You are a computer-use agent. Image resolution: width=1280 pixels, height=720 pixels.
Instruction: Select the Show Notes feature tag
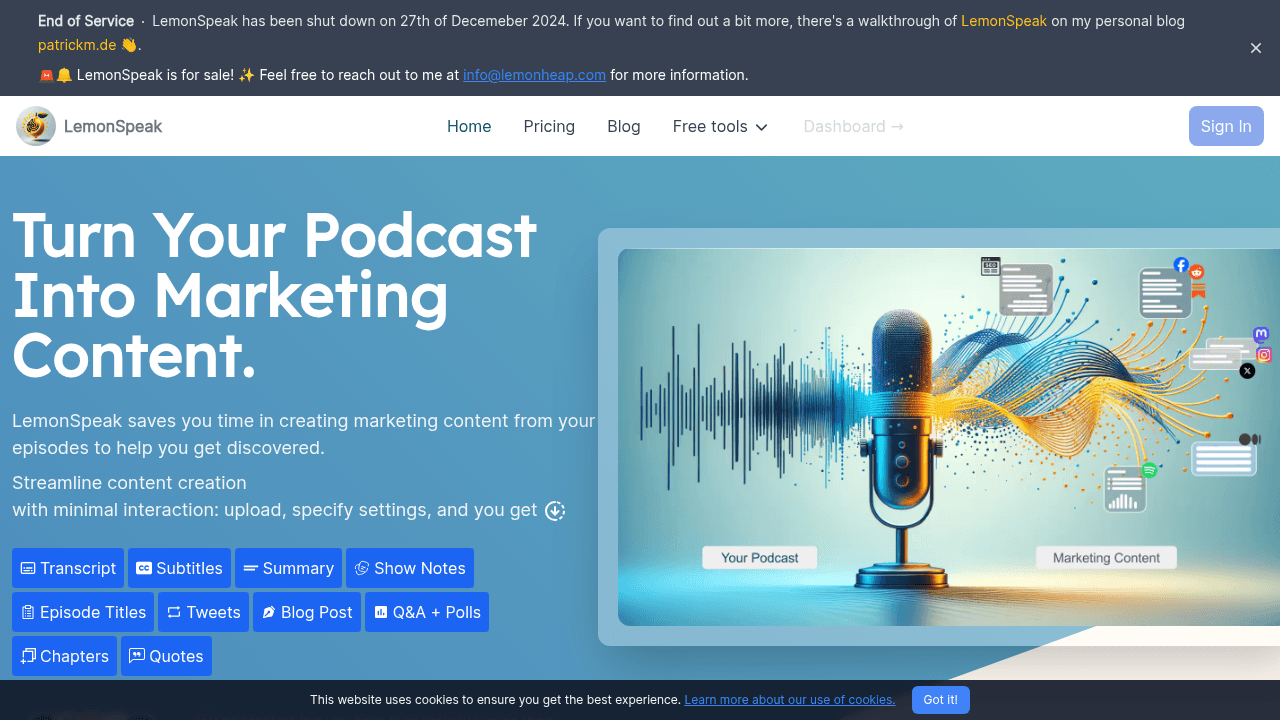point(409,568)
